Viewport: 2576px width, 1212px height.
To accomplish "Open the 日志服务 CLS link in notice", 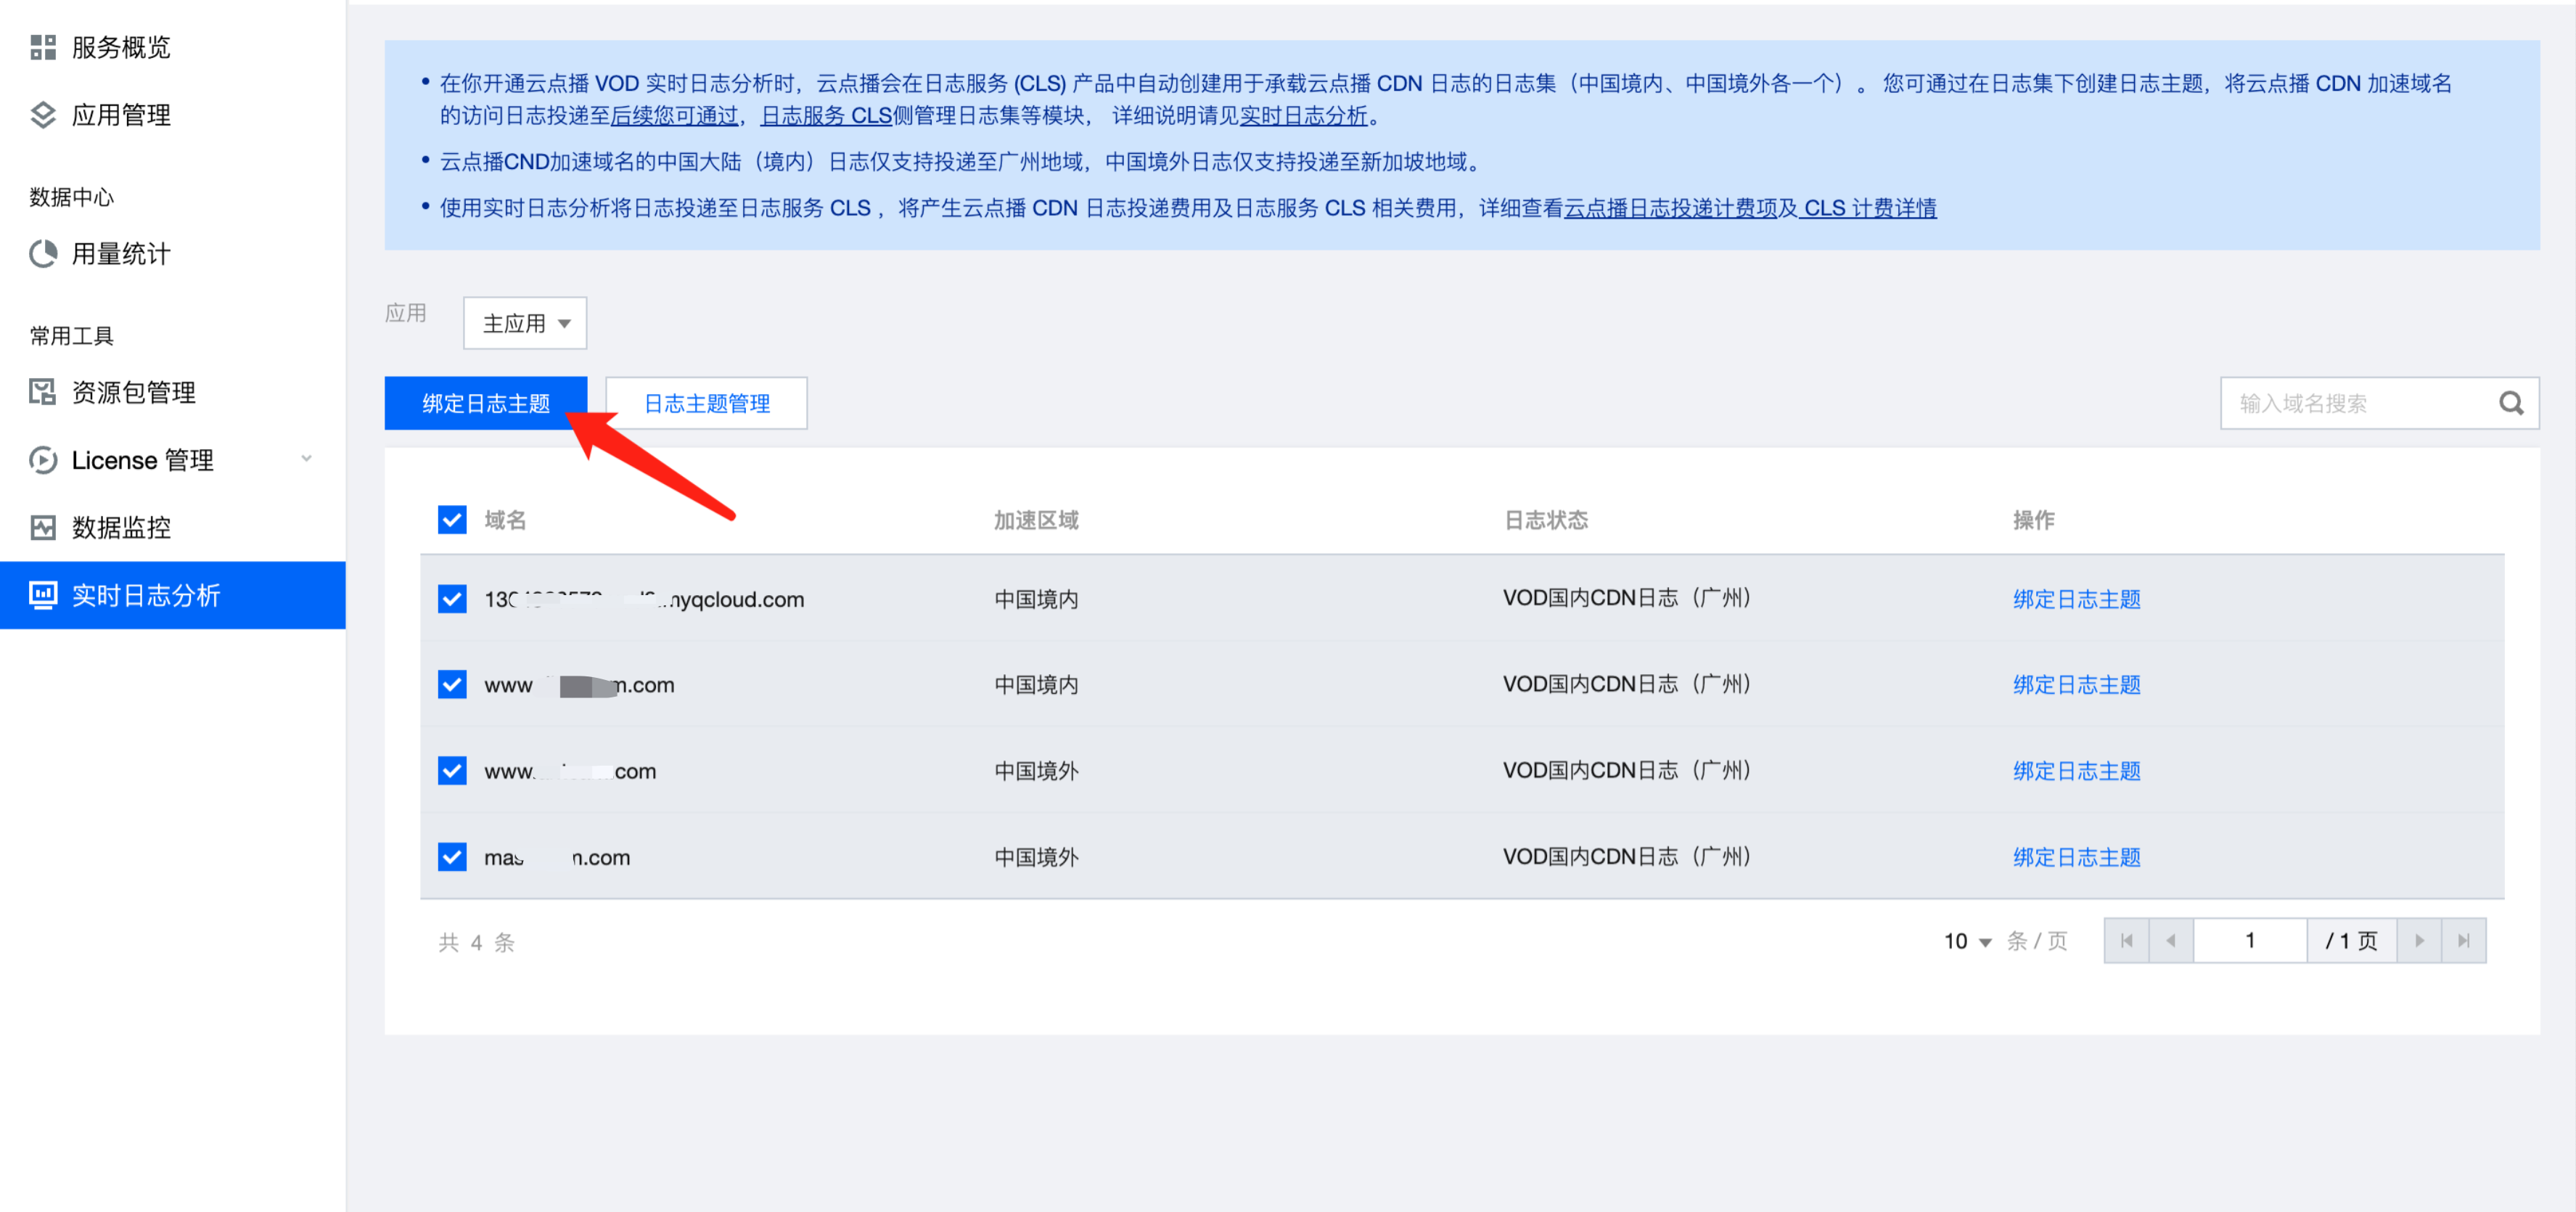I will point(826,116).
